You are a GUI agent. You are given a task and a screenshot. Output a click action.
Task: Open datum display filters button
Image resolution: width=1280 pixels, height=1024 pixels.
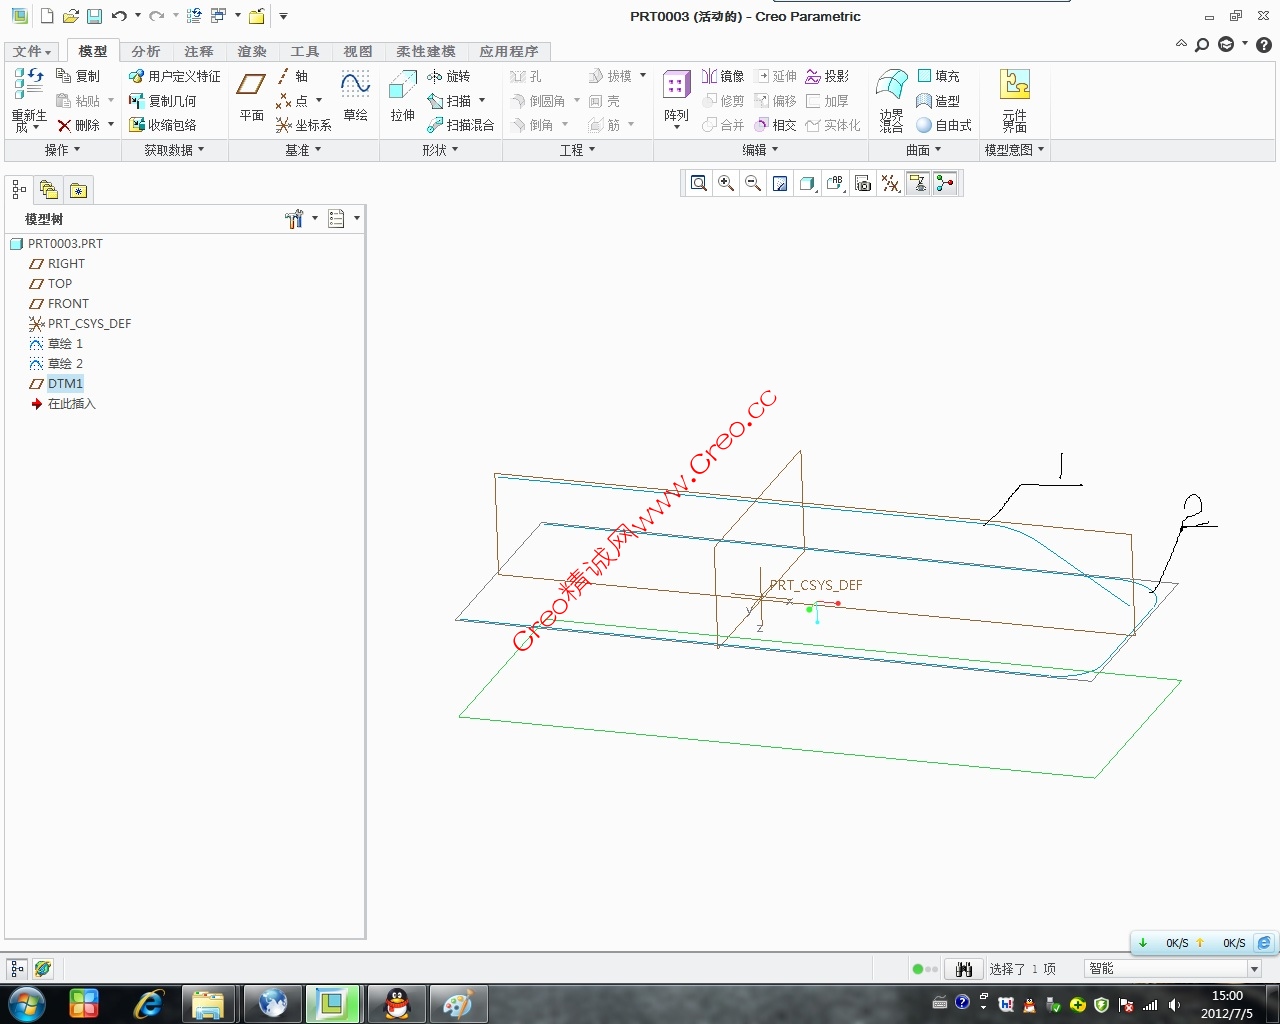[890, 183]
